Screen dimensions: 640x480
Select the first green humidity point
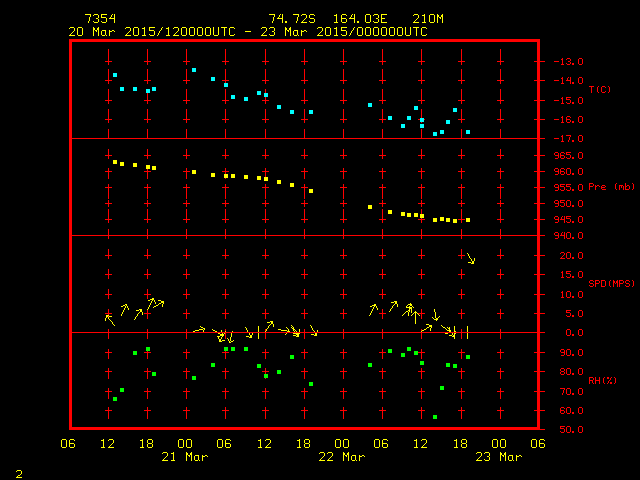(115, 399)
